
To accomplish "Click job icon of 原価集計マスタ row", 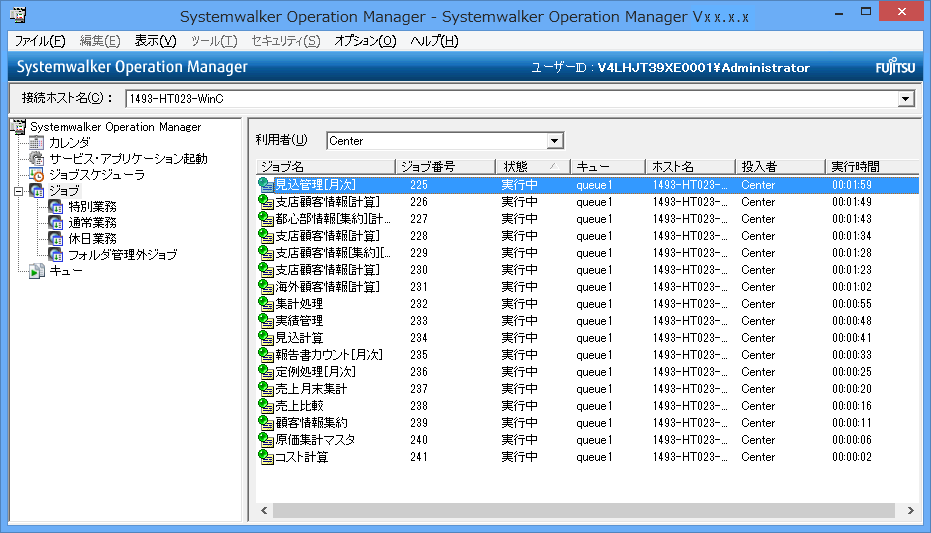I will pyautogui.click(x=266, y=440).
